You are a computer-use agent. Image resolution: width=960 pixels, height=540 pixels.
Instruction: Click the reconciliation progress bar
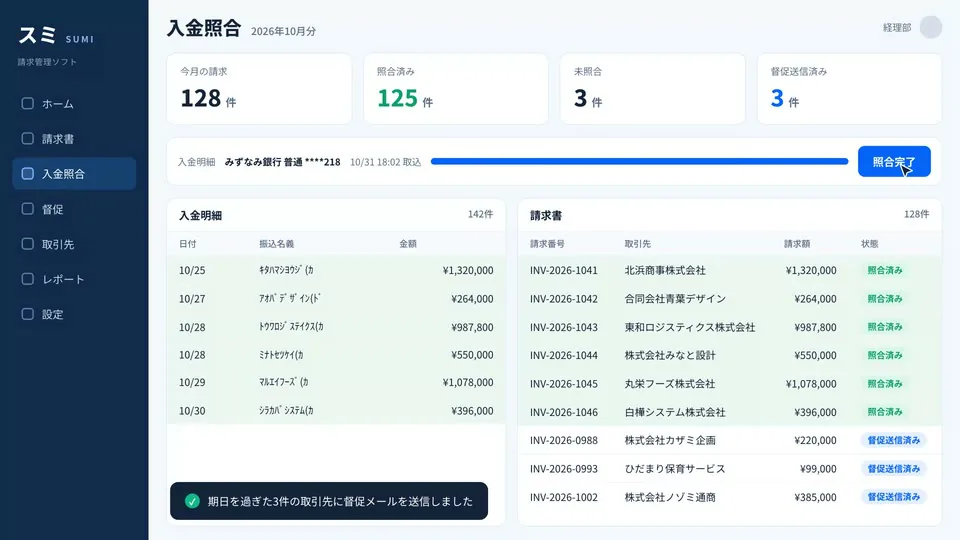click(639, 162)
